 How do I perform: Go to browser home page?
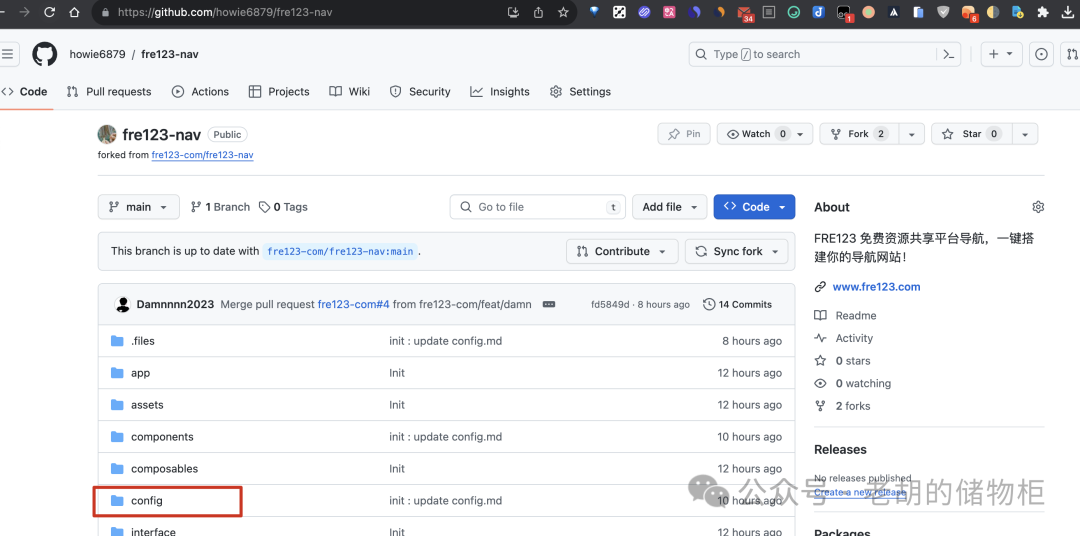[x=74, y=12]
